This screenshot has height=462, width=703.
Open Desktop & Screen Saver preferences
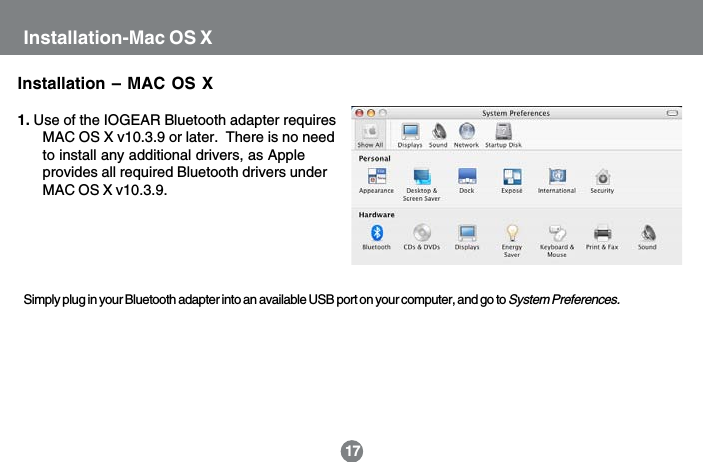click(421, 185)
